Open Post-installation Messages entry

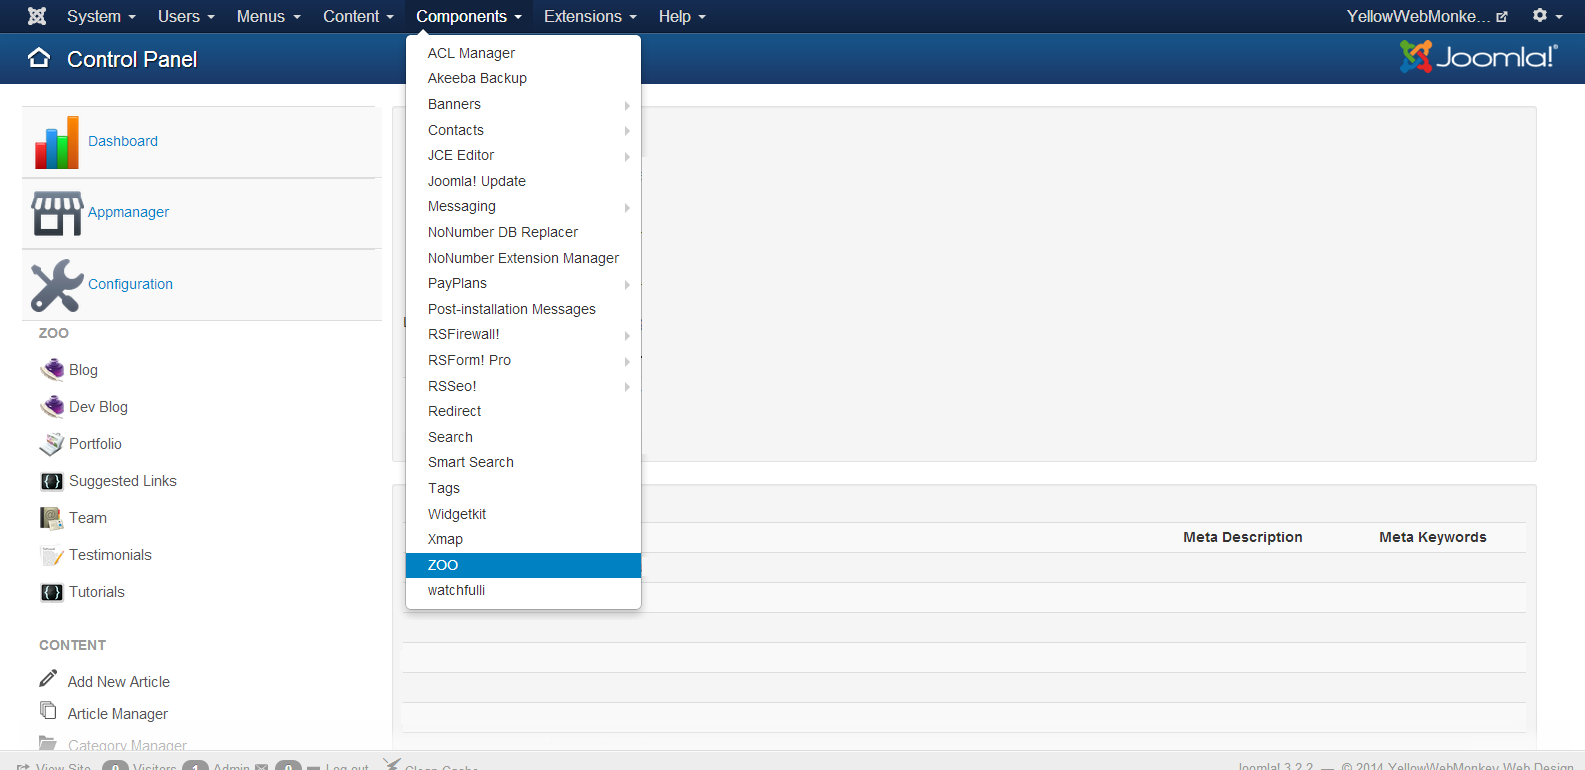pyautogui.click(x=523, y=309)
